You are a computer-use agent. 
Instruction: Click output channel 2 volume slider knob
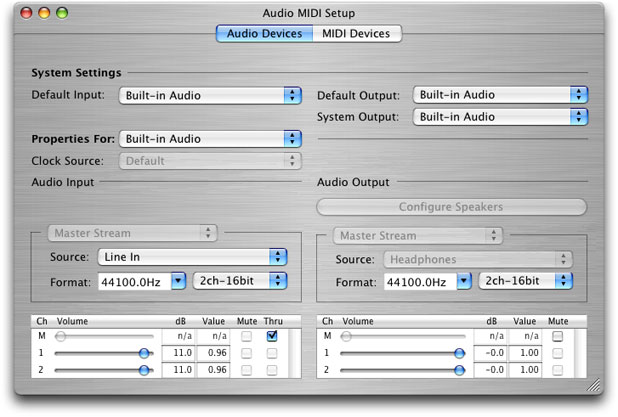point(460,370)
